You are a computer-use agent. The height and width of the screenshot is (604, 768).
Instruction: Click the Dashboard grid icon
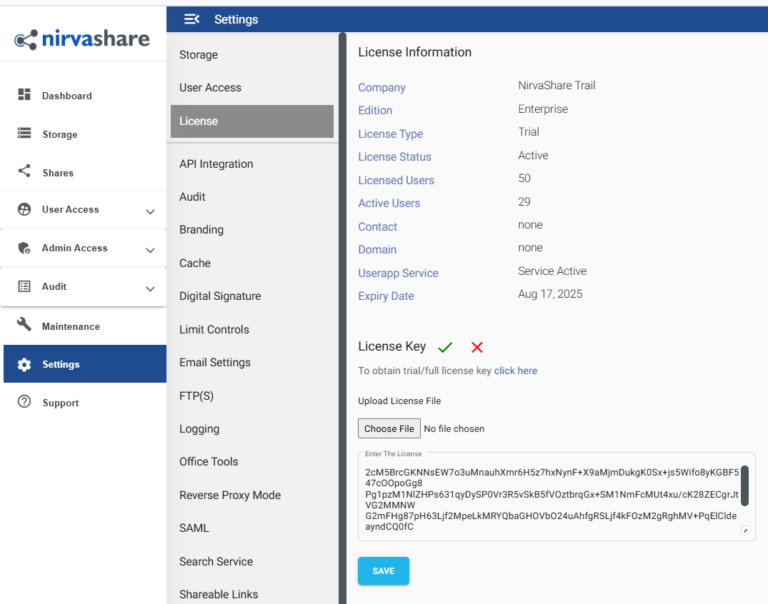pyautogui.click(x=24, y=95)
